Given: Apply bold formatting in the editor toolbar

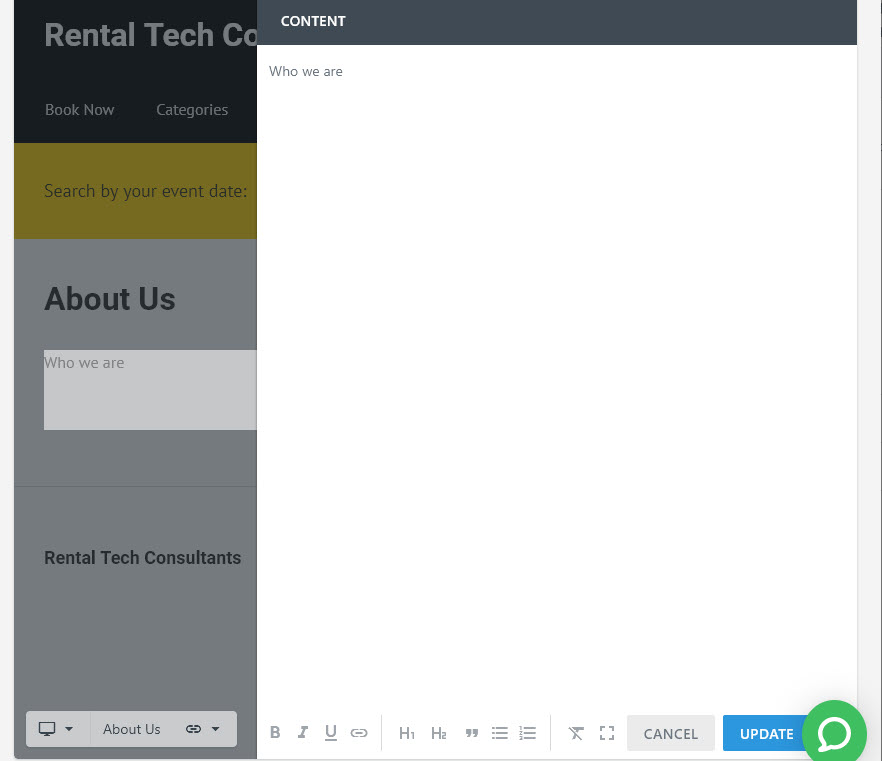Looking at the screenshot, I should pos(275,732).
